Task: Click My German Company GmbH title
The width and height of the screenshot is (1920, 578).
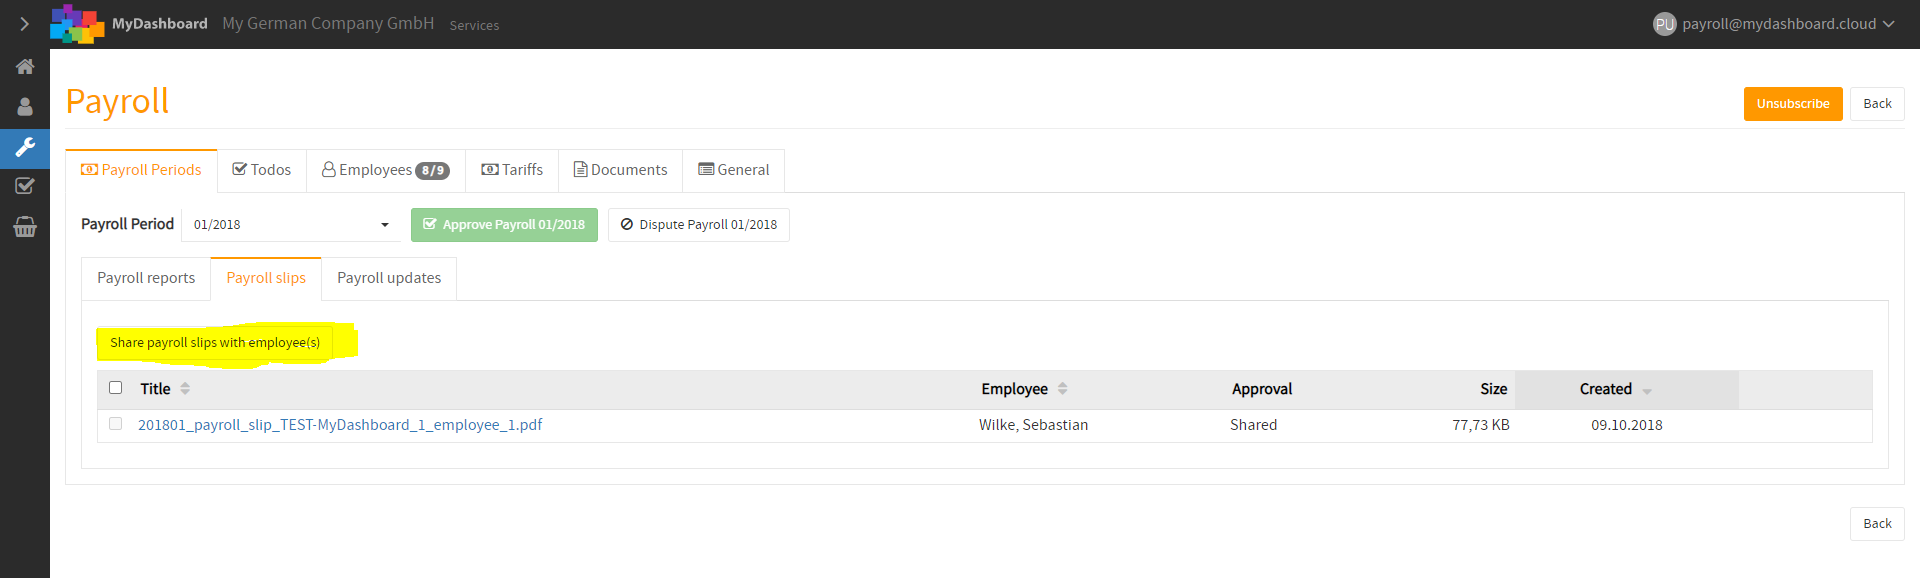Action: click(x=328, y=23)
